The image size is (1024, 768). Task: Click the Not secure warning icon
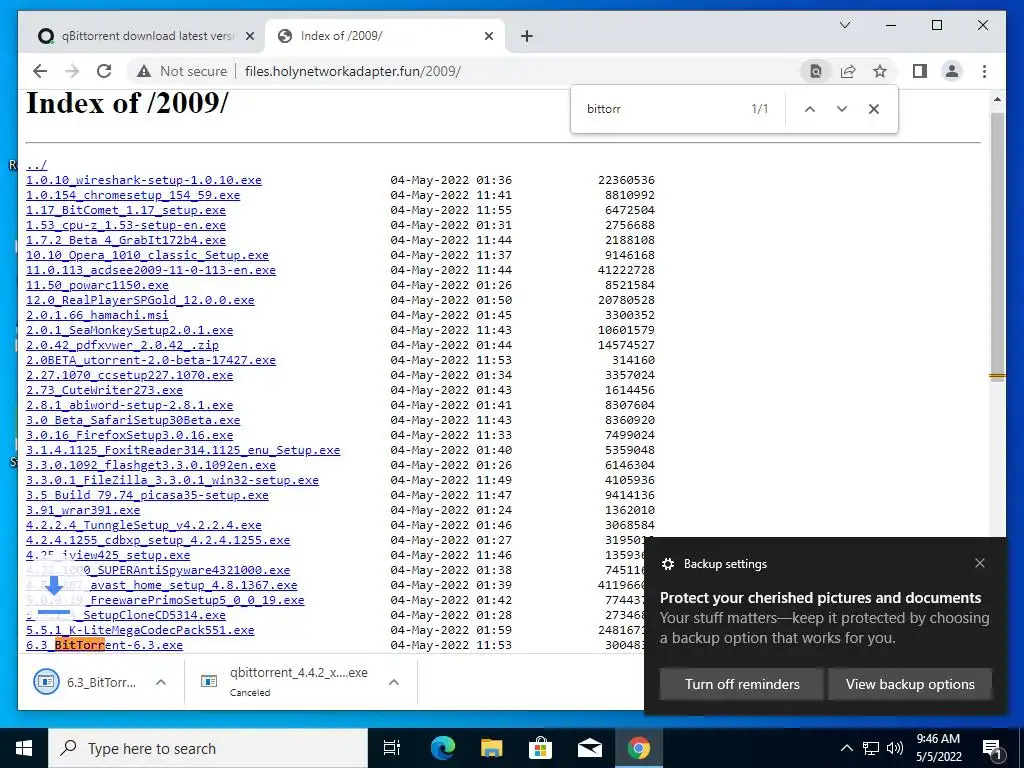click(144, 71)
